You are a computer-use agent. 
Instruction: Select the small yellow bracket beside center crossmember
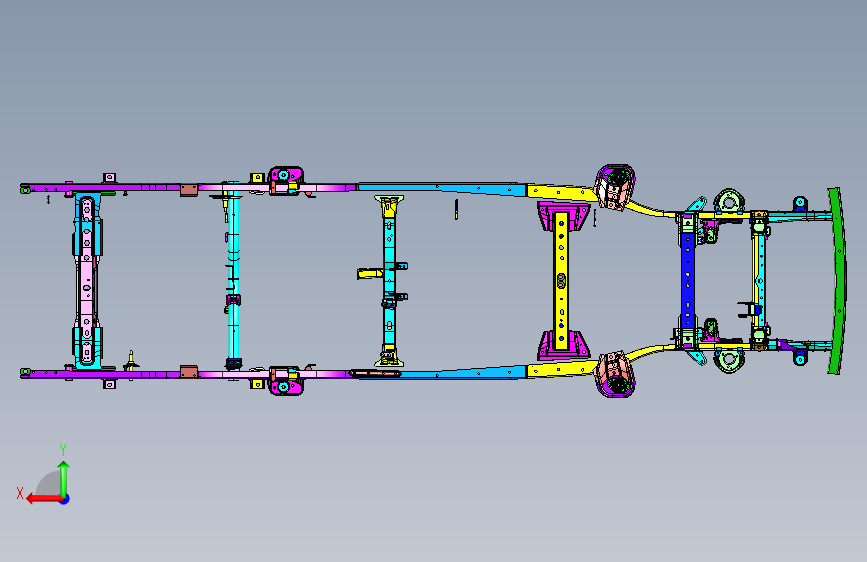pos(370,273)
